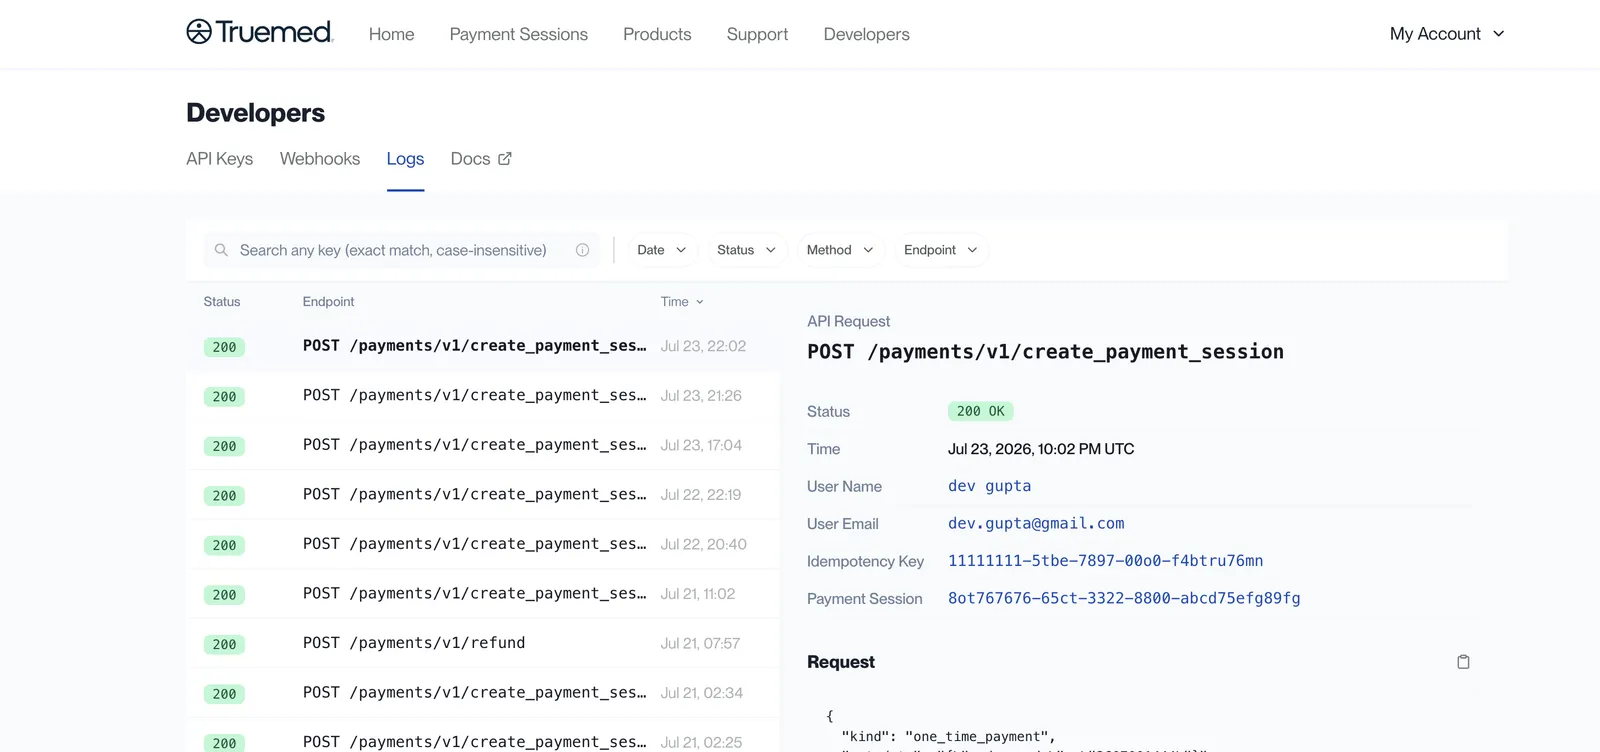Image resolution: width=1600 pixels, height=752 pixels.
Task: Select the log entry from Jul 22, 22:19
Action: (x=483, y=495)
